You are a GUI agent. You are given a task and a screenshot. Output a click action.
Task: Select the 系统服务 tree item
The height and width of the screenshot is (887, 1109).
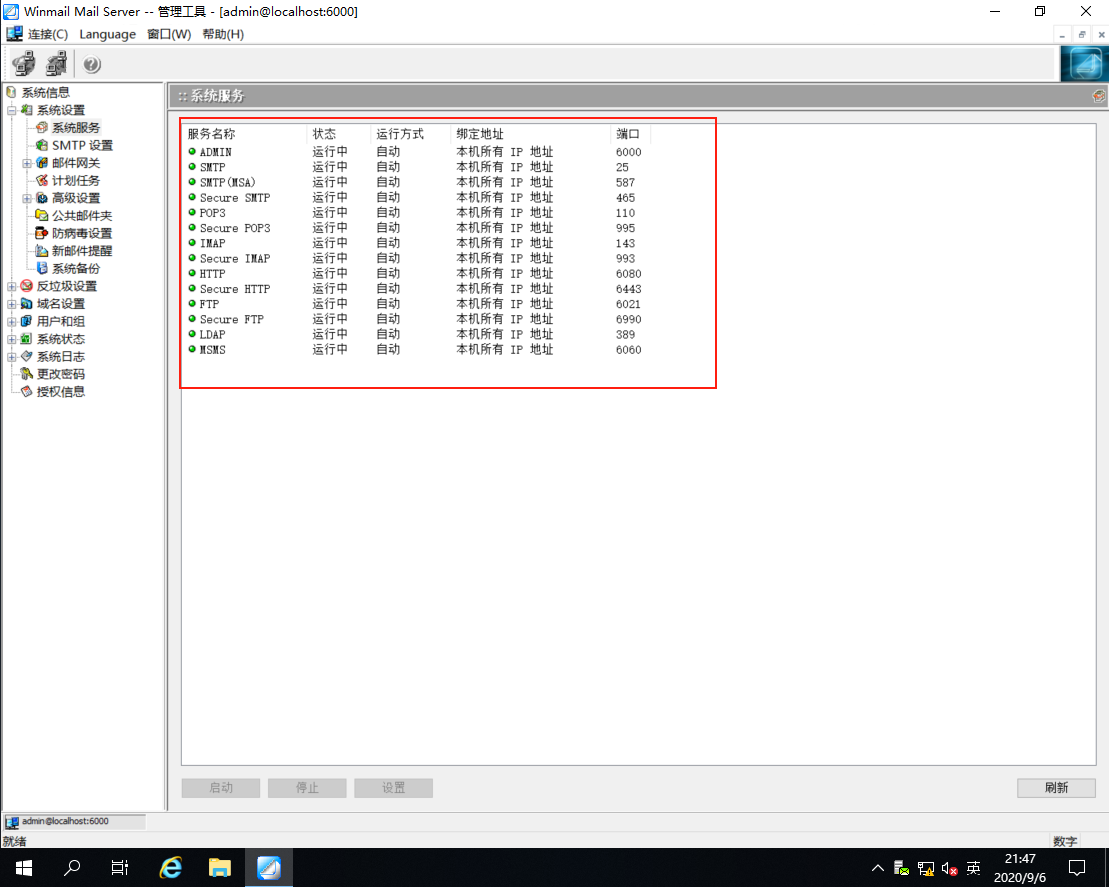pyautogui.click(x=76, y=128)
